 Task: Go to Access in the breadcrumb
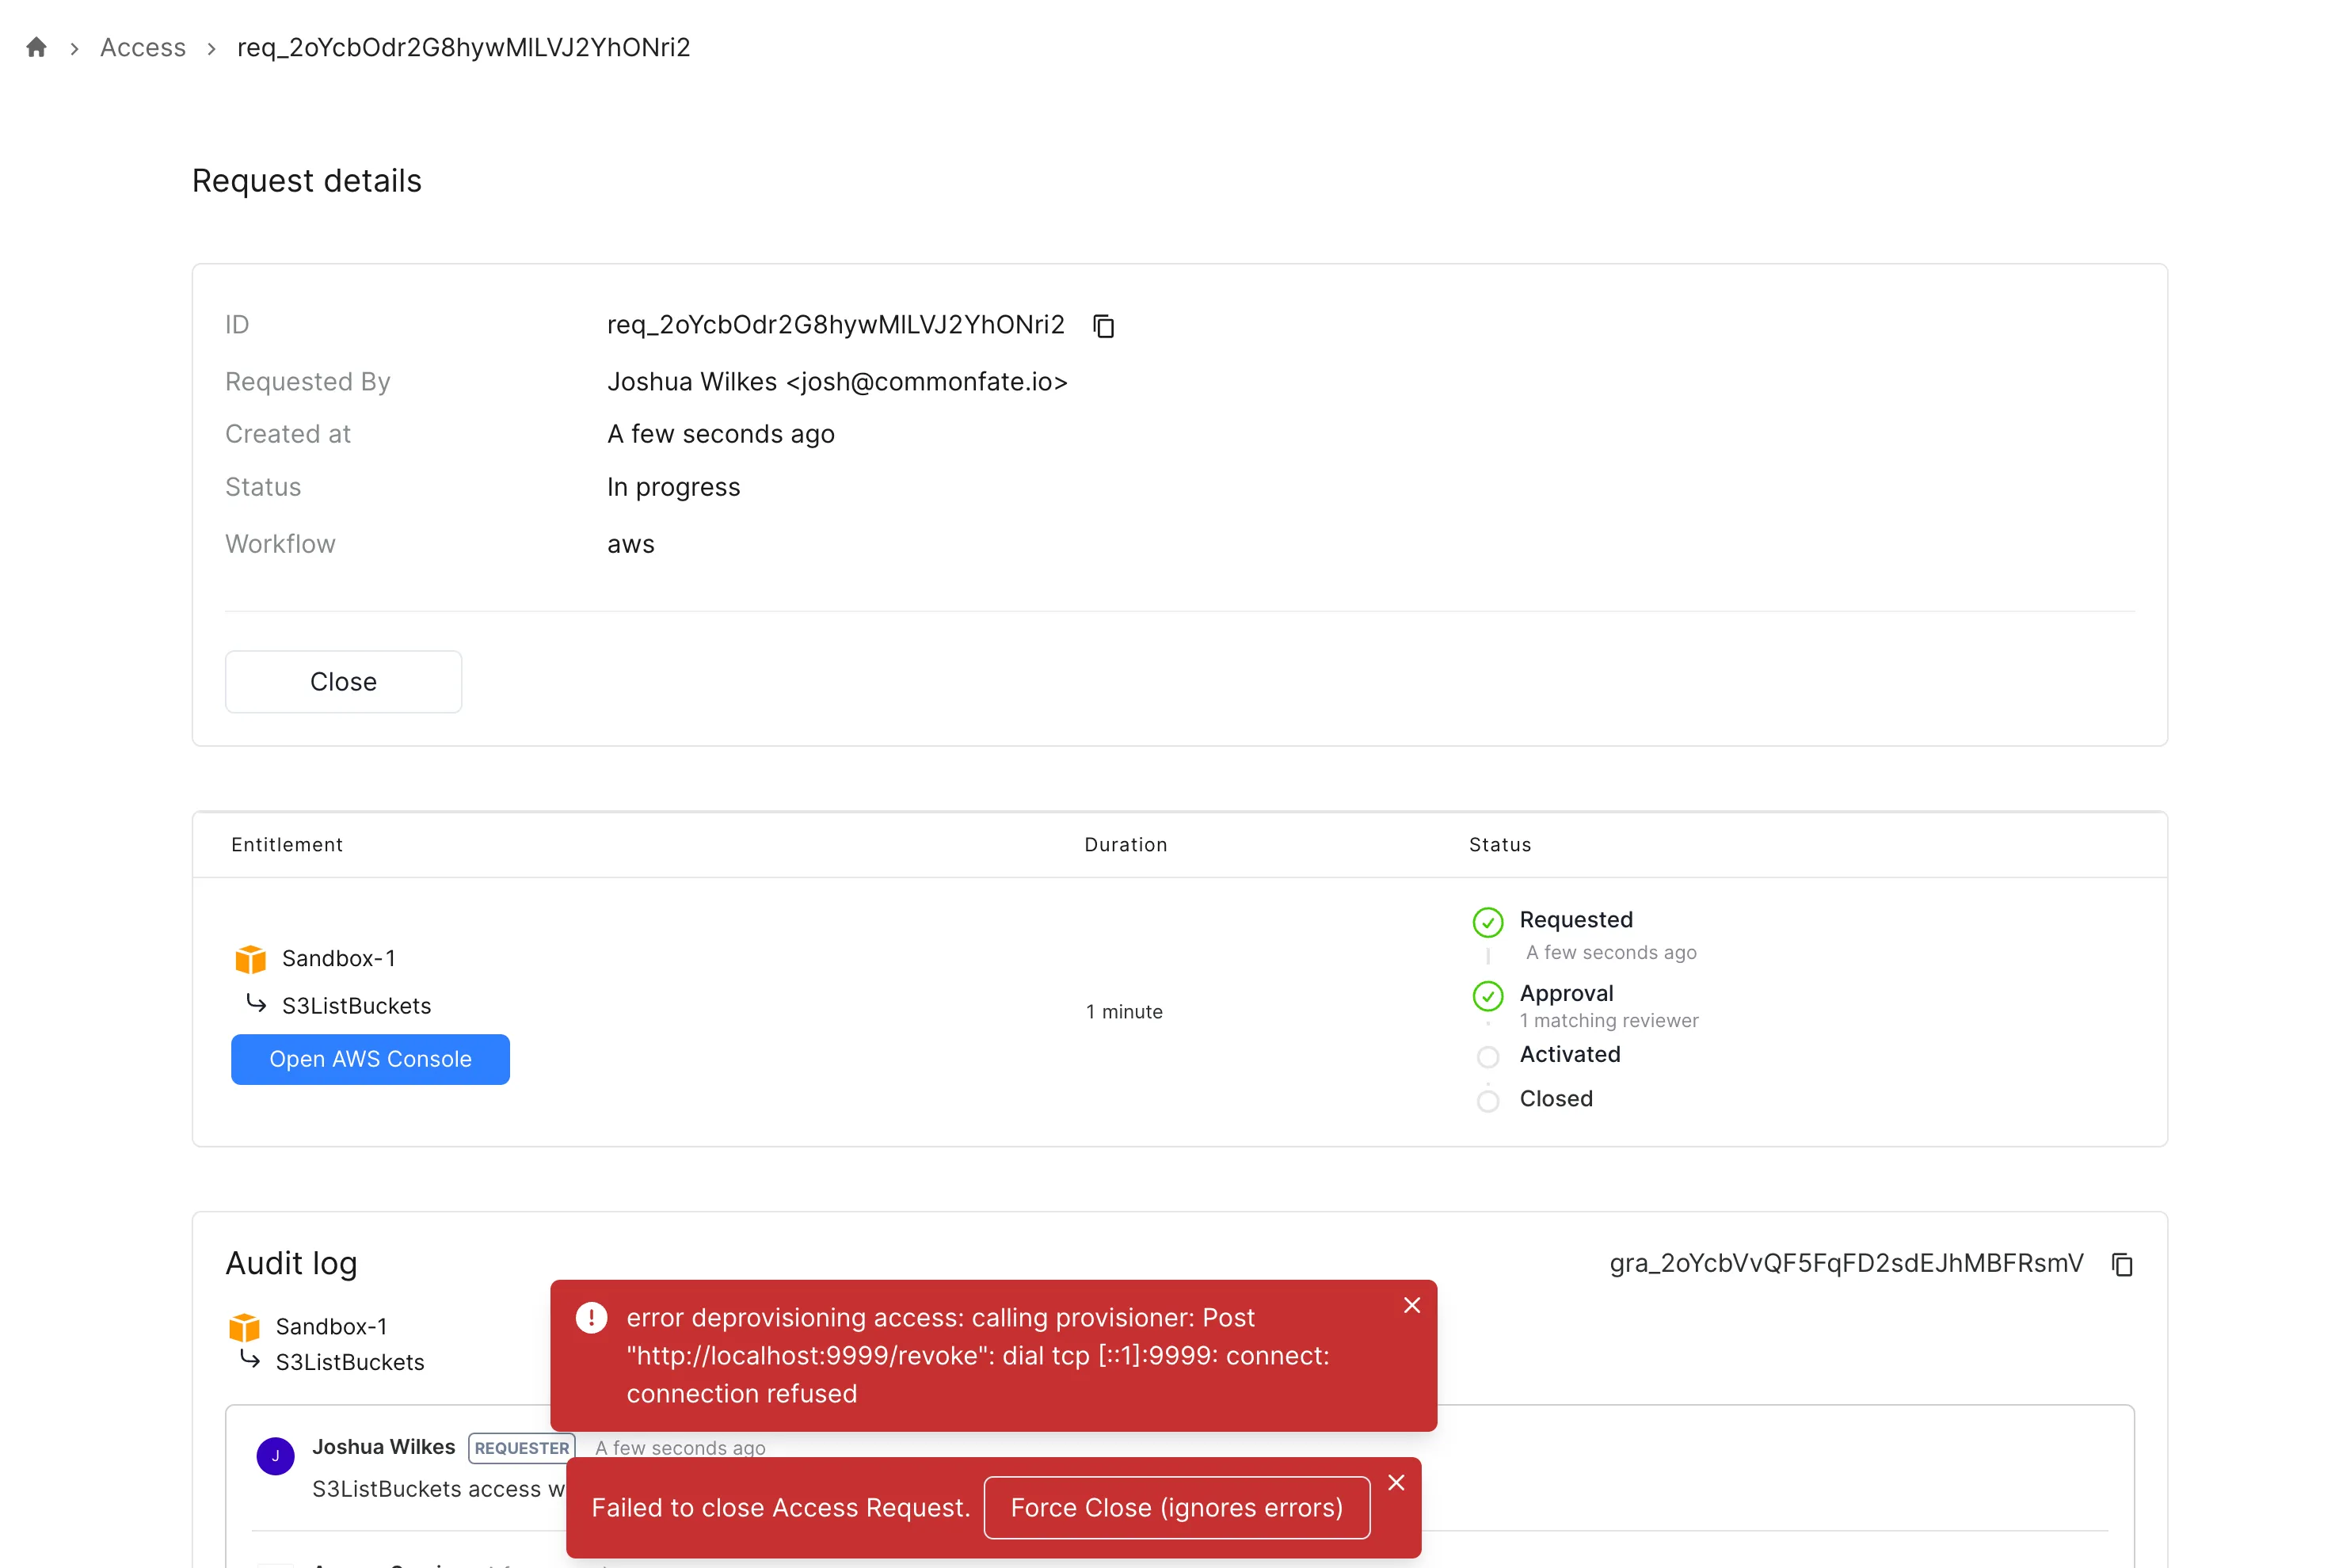tap(143, 47)
